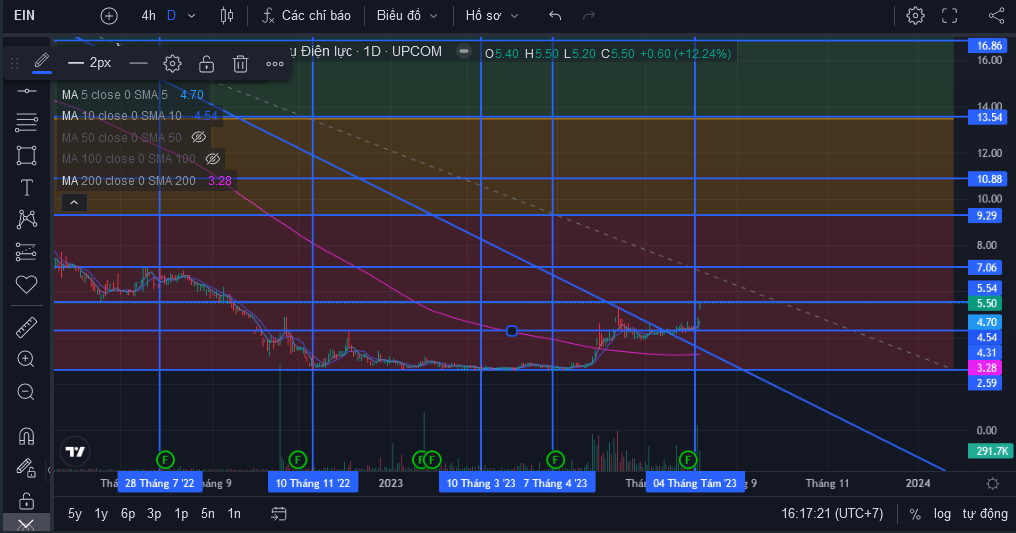Screen dimensions: 1016x533
Task: Click the lock drawing icon in floating toolbar
Action: click(x=206, y=63)
